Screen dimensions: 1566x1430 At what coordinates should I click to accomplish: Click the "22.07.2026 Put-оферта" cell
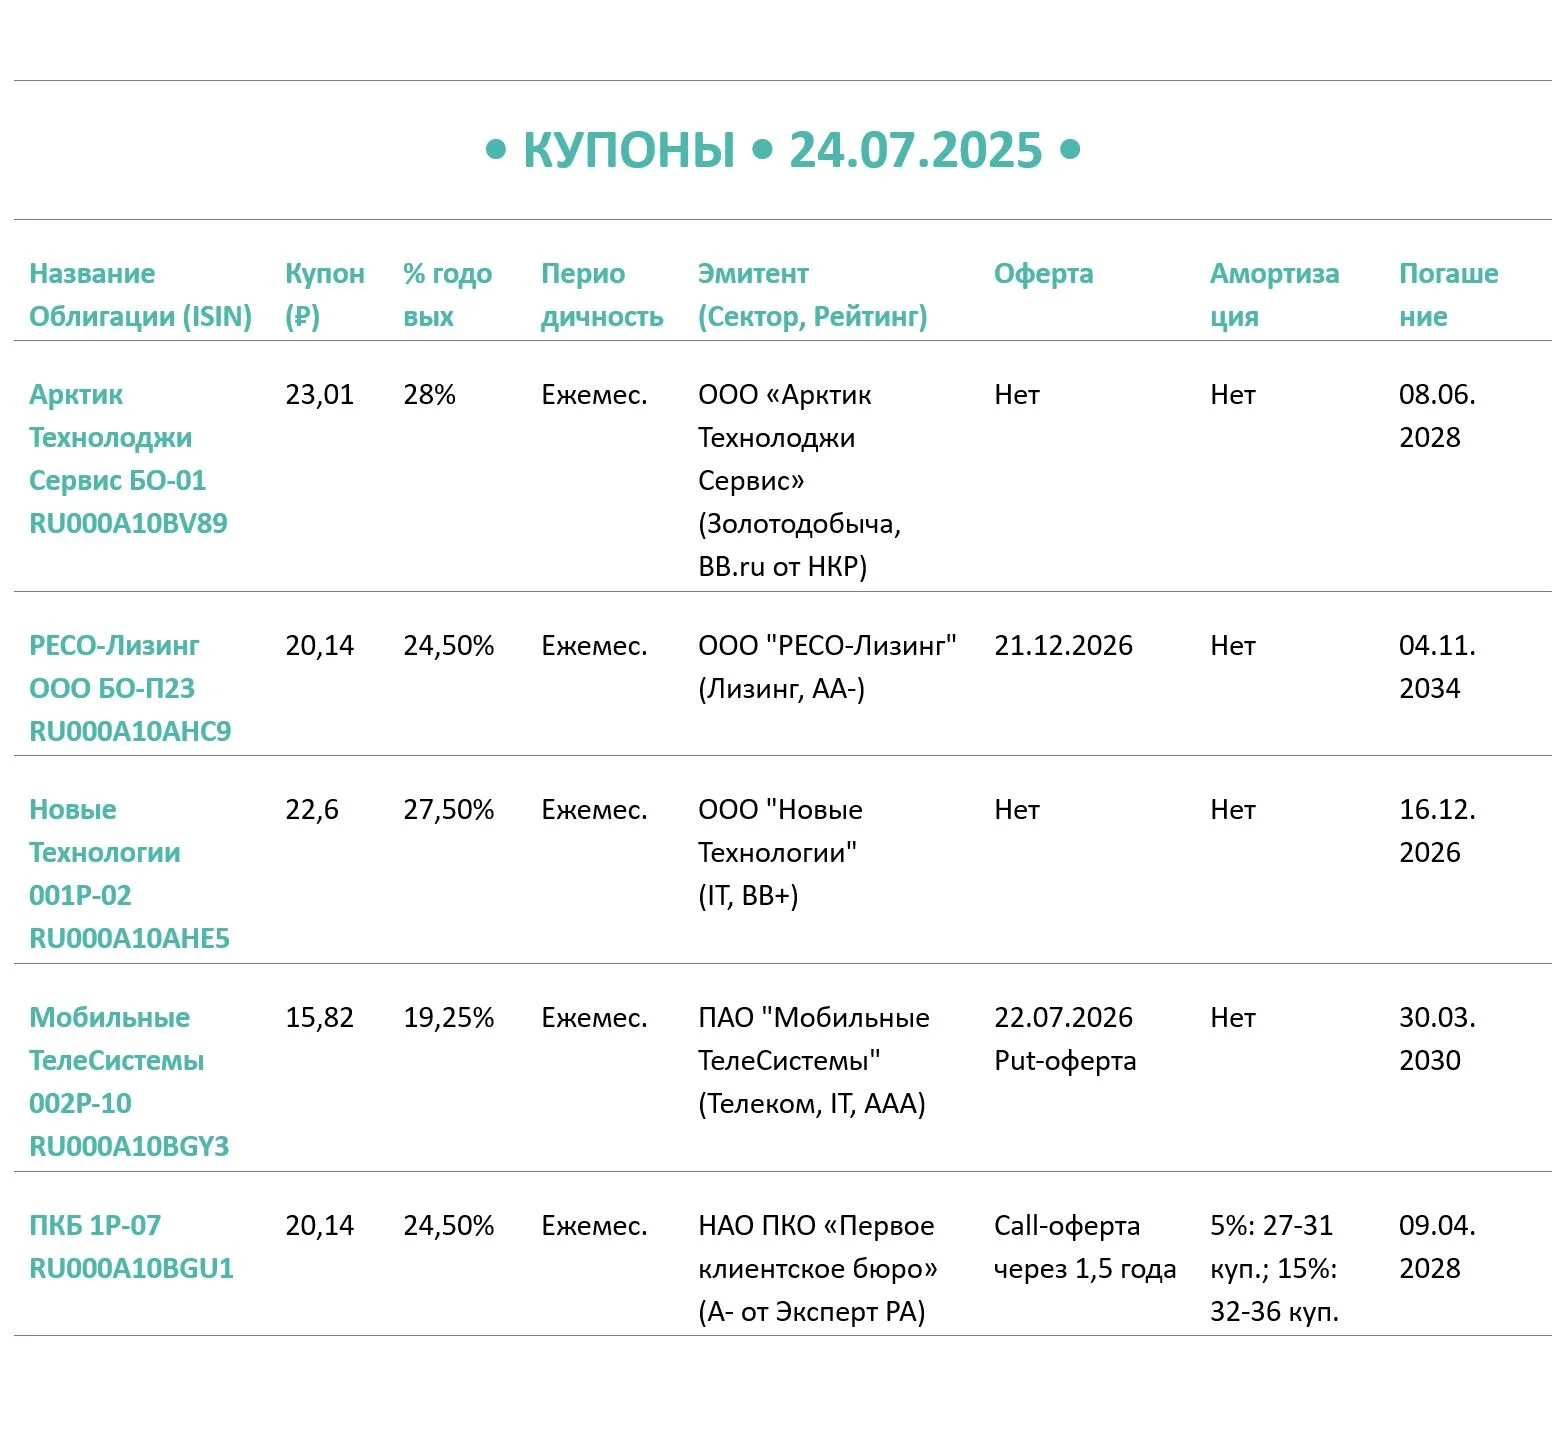(1065, 1039)
